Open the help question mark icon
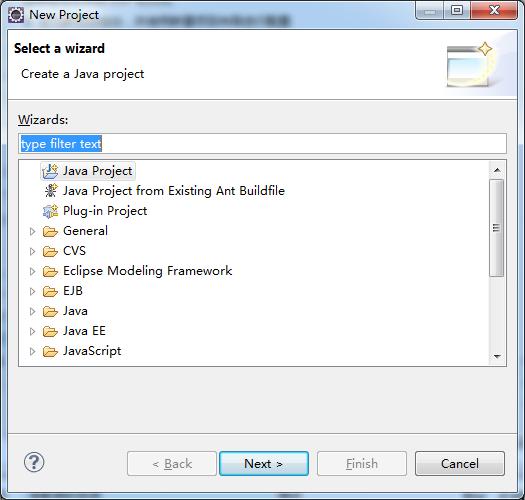 click(34, 462)
